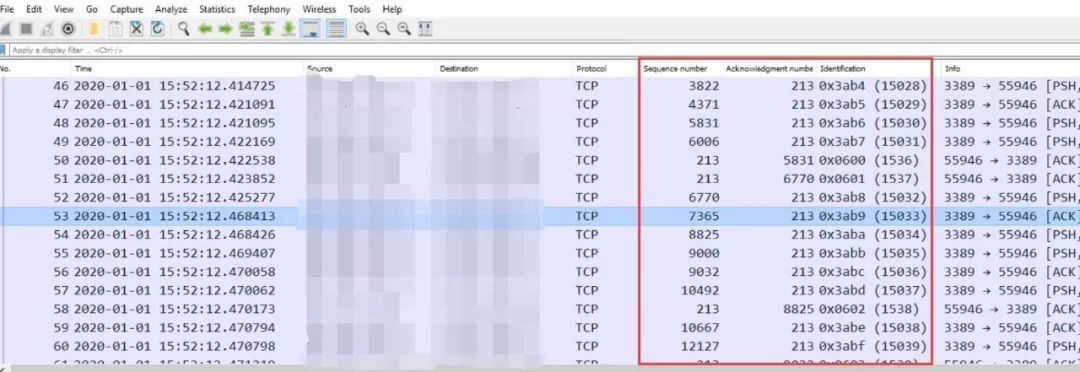Jump to the last packet
Image resolution: width=1080 pixels, height=372 pixels.
(289, 29)
